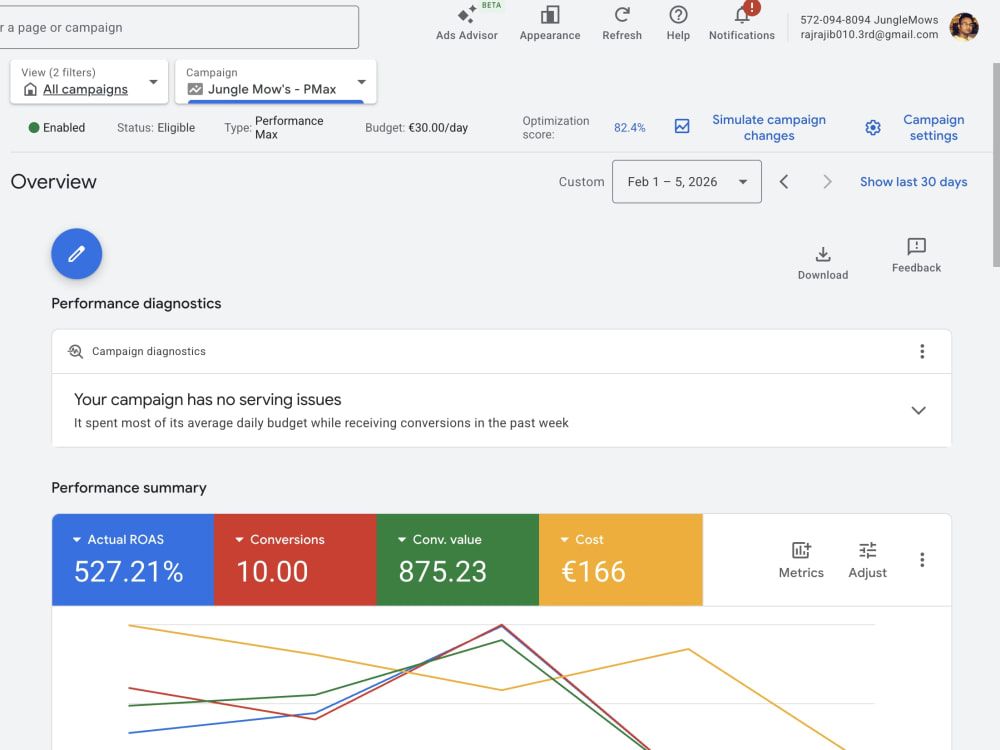Click the Status: Eligible text

point(156,128)
